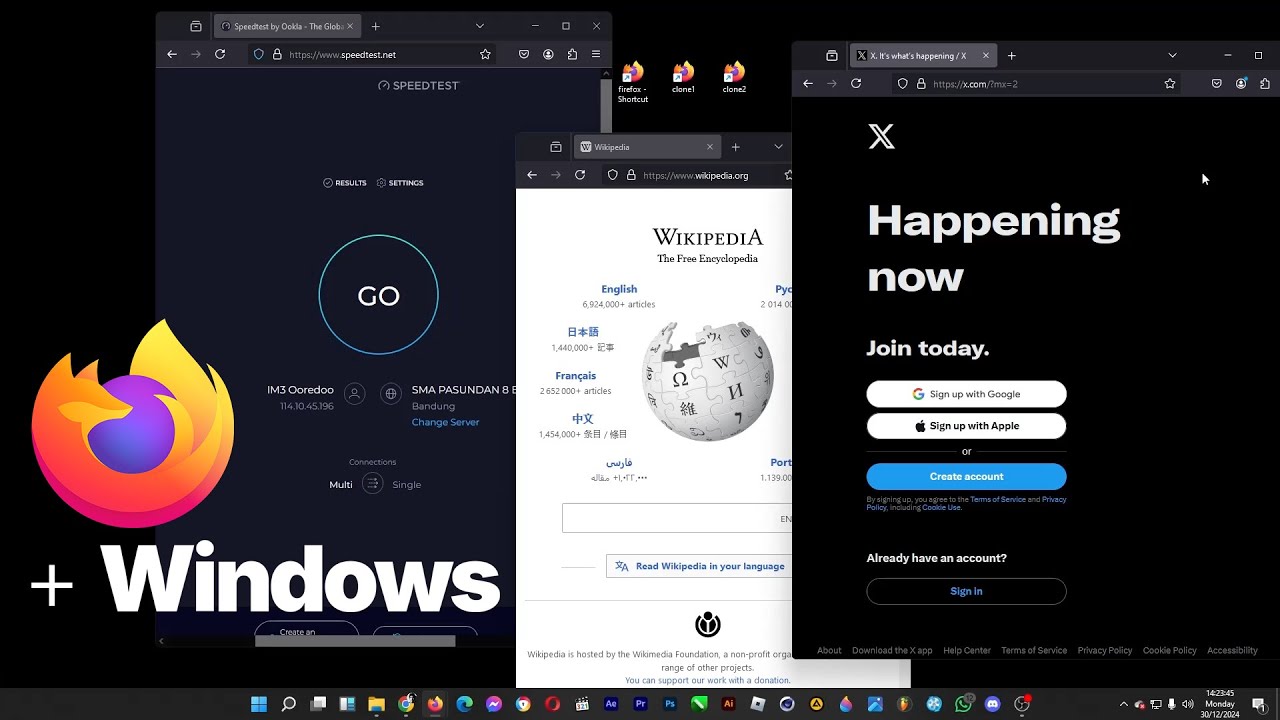Toggle the Multi/Single connection switch icon

coord(372,484)
